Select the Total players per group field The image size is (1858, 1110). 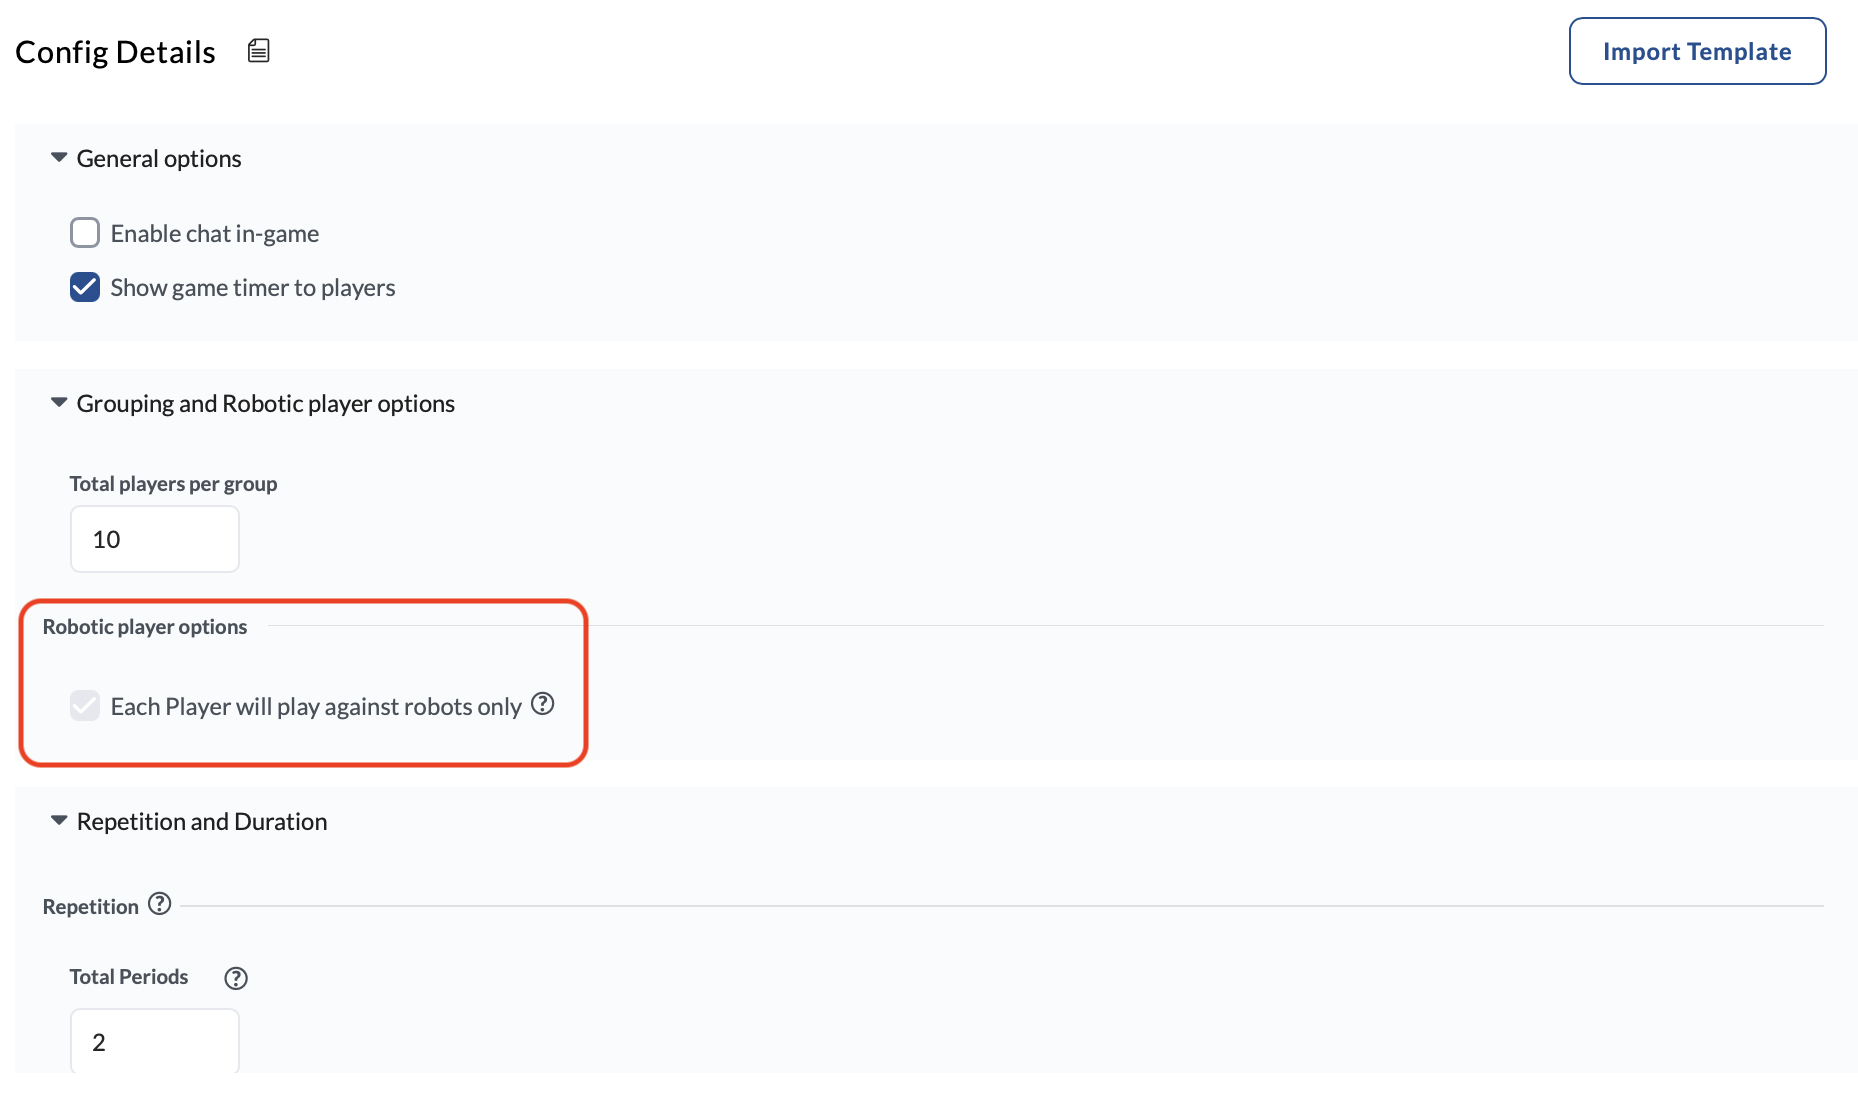tap(154, 539)
